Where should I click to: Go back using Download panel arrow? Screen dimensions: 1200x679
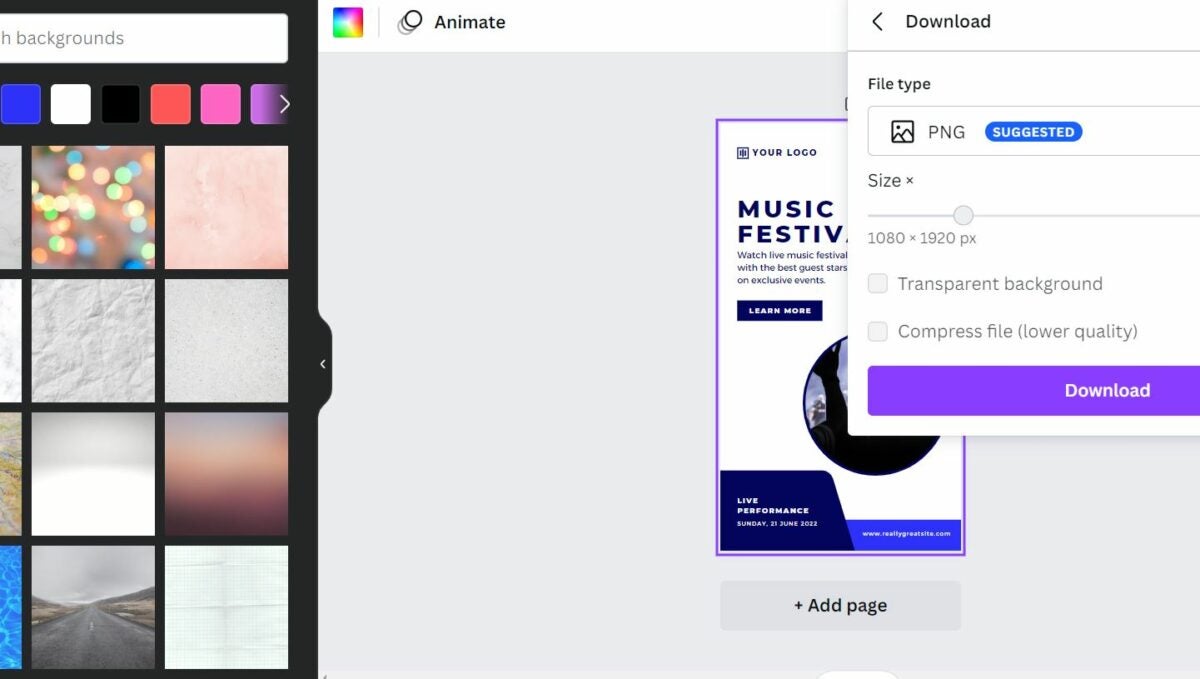pos(877,22)
